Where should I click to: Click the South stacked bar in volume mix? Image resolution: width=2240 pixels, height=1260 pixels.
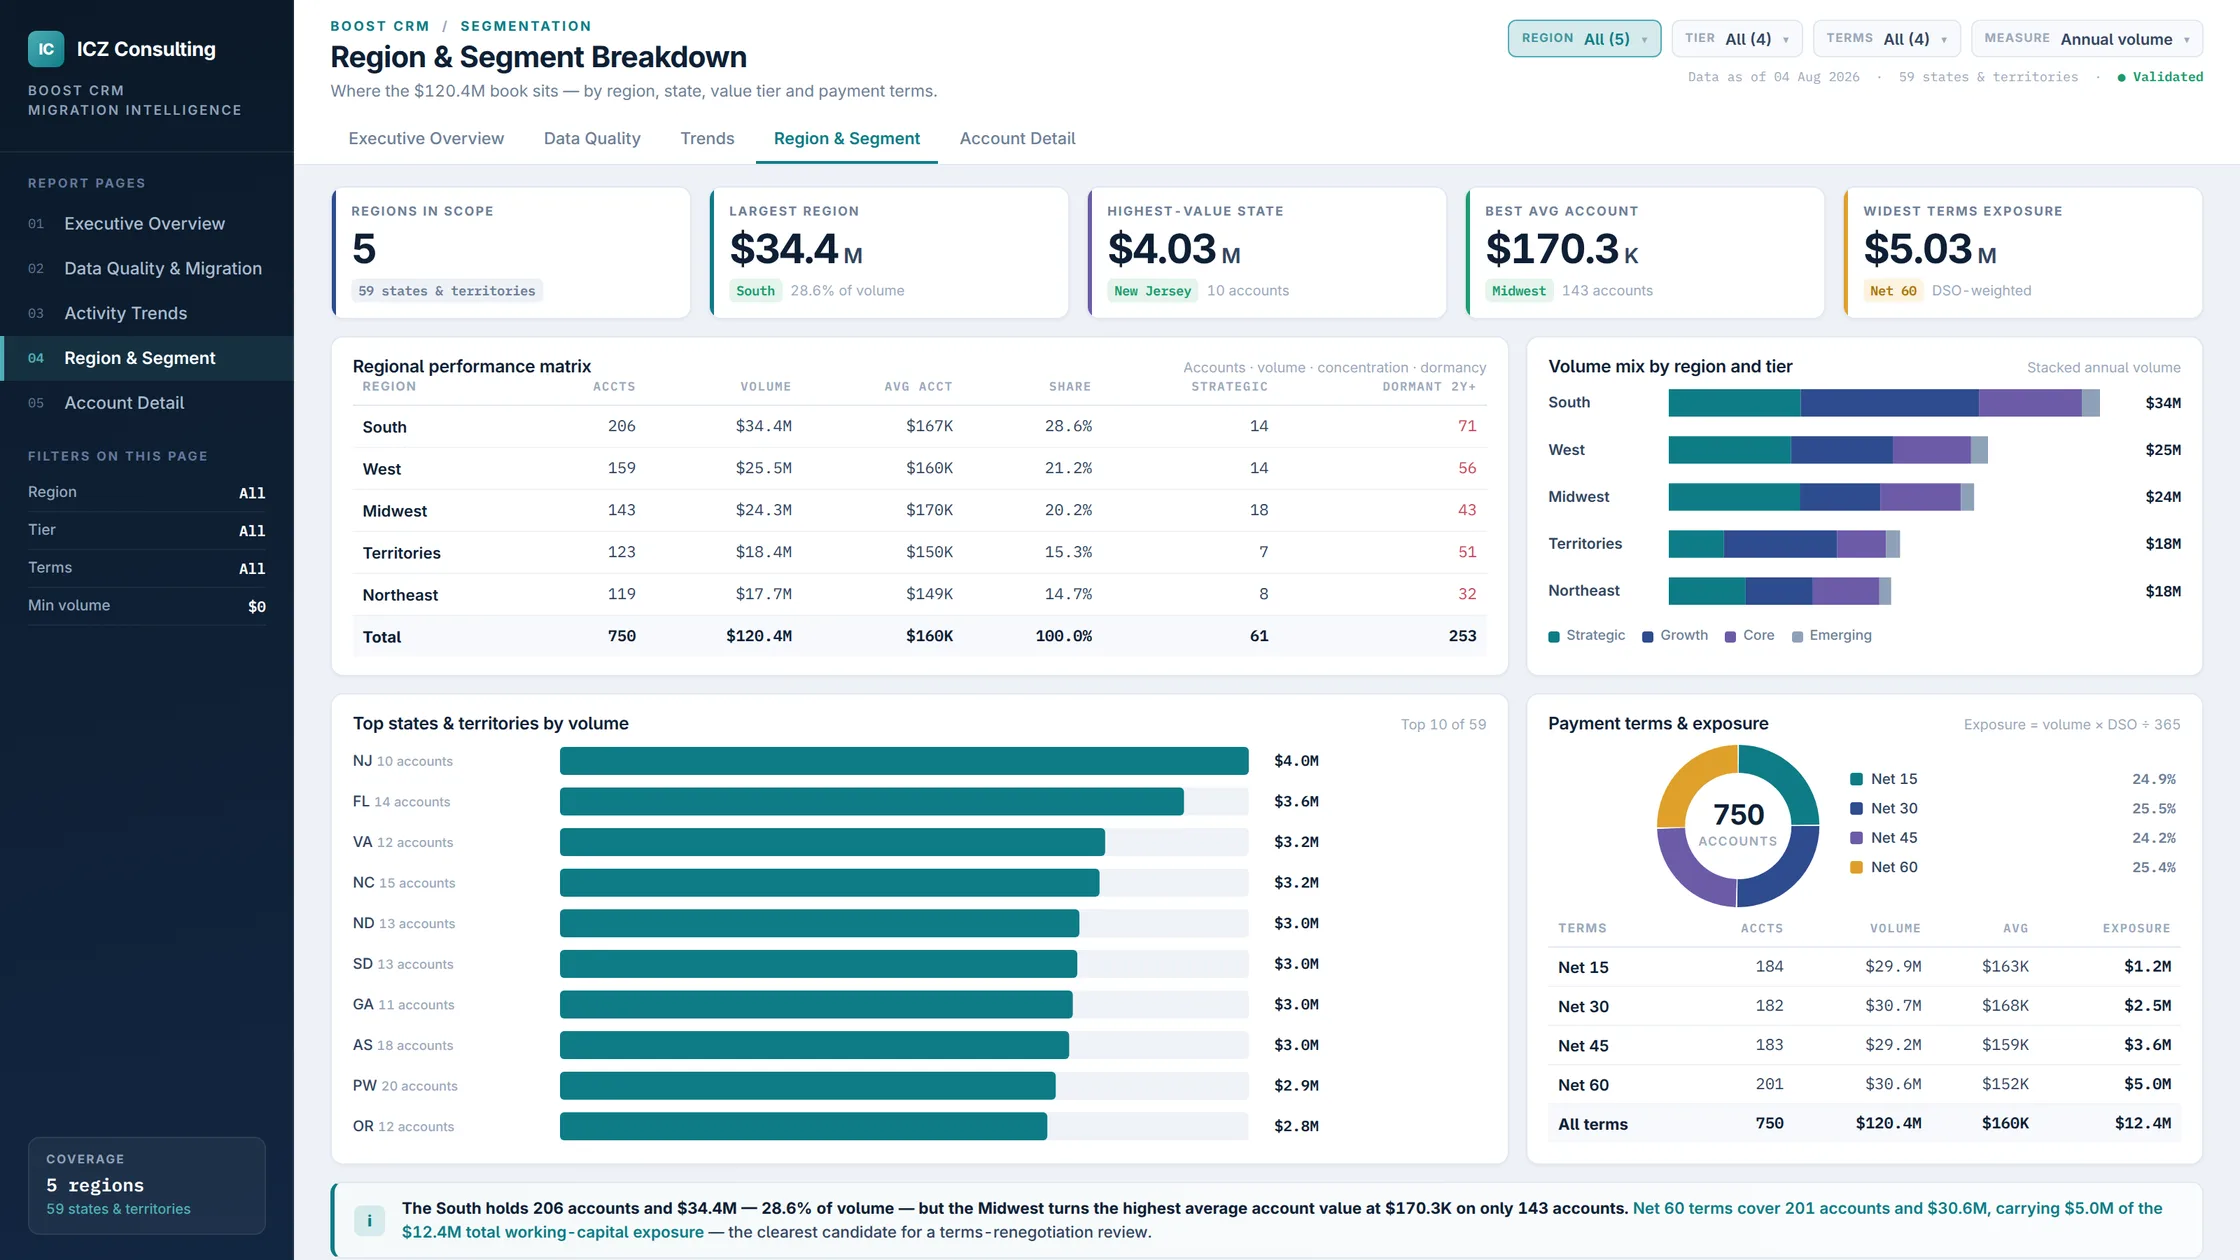1884,403
